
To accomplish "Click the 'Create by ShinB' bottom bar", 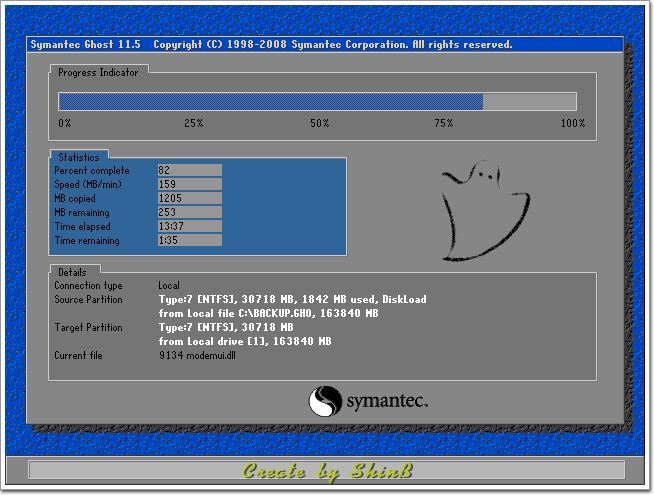I will (327, 471).
